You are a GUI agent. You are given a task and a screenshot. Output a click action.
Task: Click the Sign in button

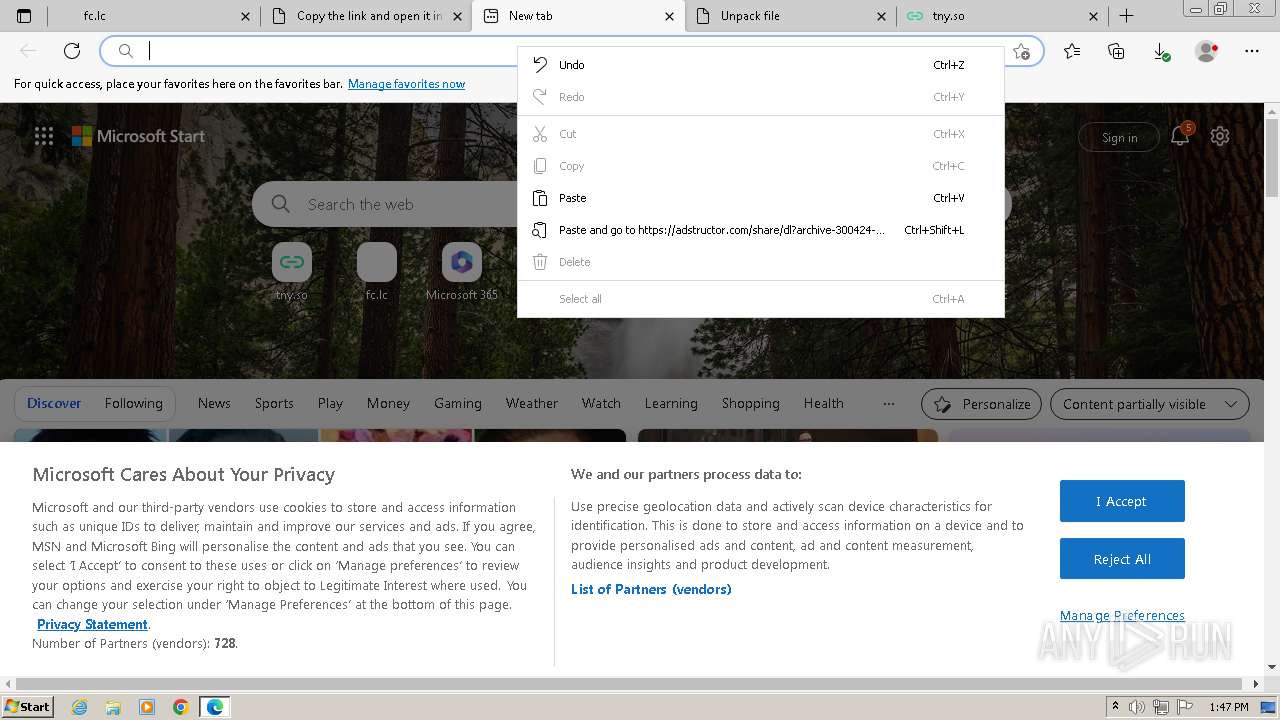(1119, 137)
